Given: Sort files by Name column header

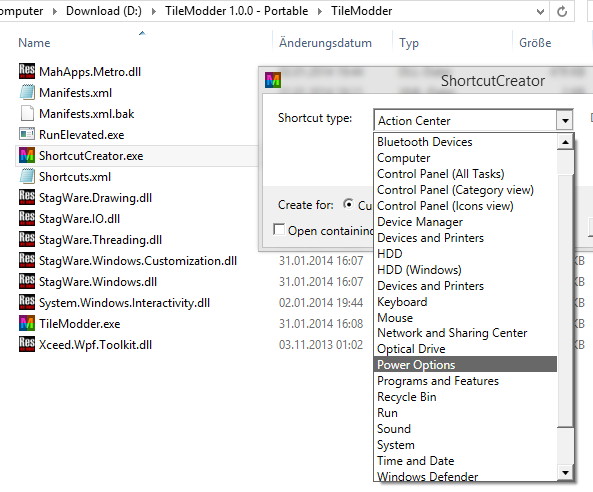Looking at the screenshot, I should (34, 43).
